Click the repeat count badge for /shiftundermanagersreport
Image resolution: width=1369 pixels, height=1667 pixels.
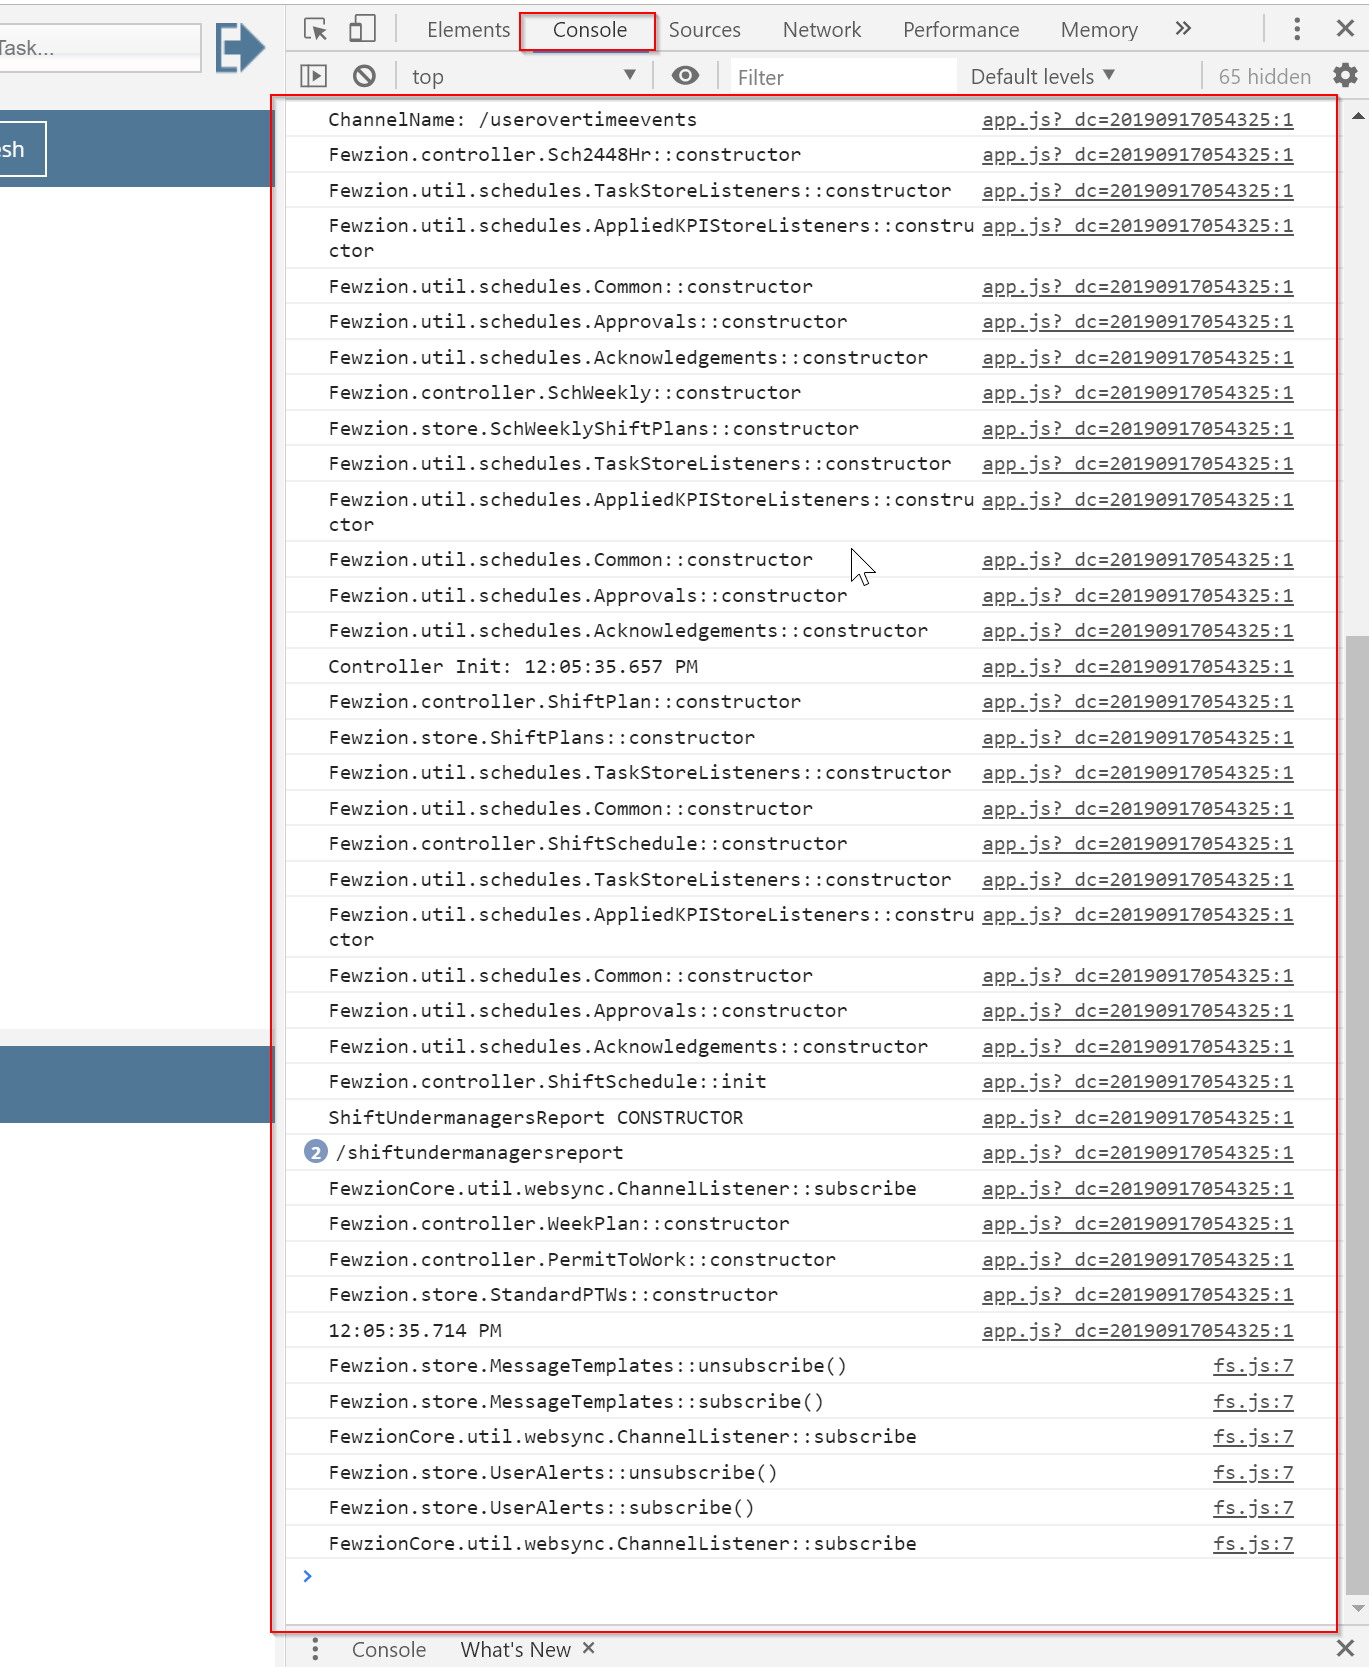315,1152
